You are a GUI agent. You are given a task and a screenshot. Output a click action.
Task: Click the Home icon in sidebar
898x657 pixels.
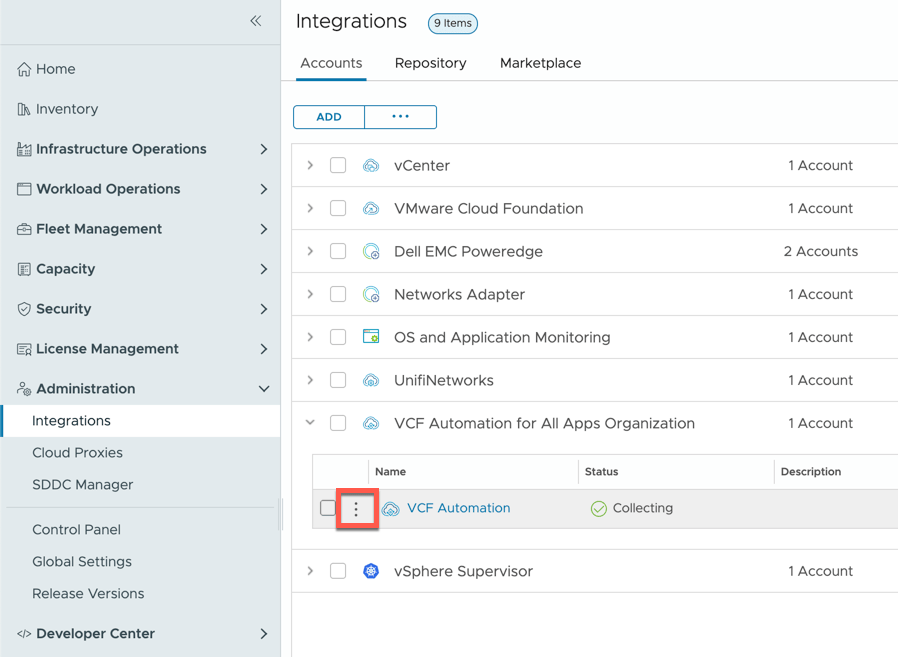24,69
